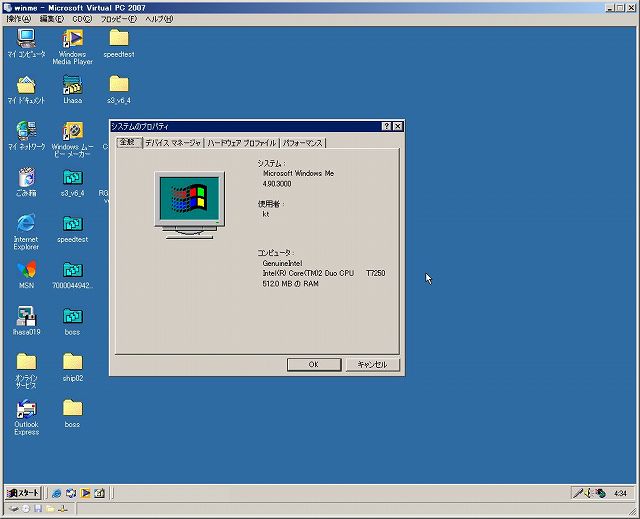This screenshot has width=640, height=519.
Task: Launch Media Player from Quick Launch bar
Action: click(x=85, y=493)
